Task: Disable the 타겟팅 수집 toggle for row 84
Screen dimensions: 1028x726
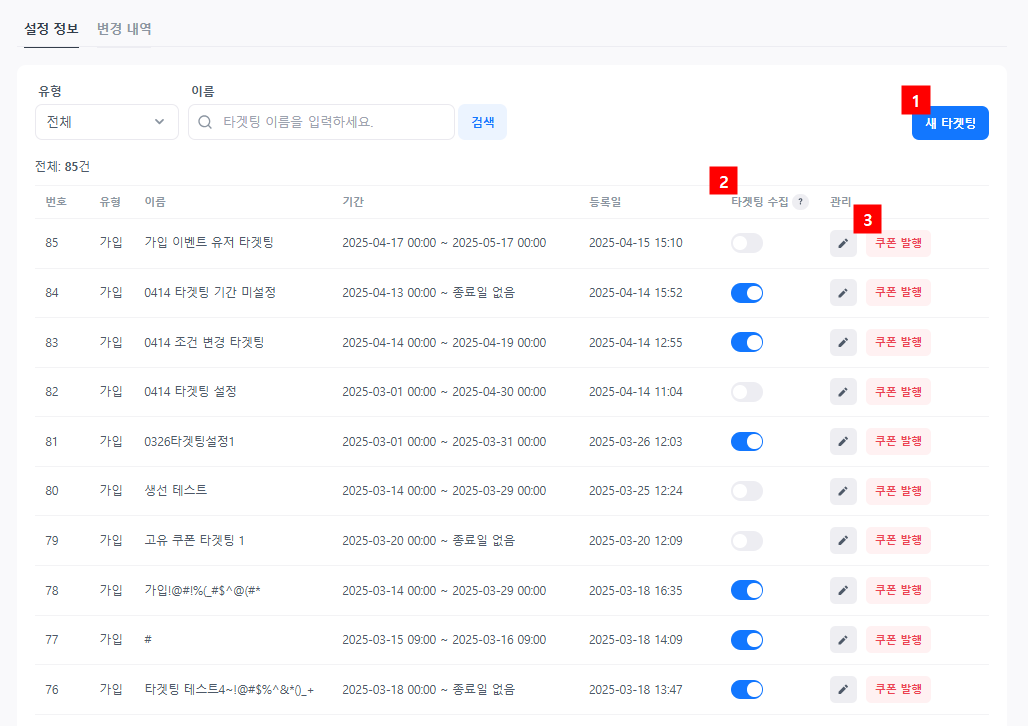Action: click(747, 293)
